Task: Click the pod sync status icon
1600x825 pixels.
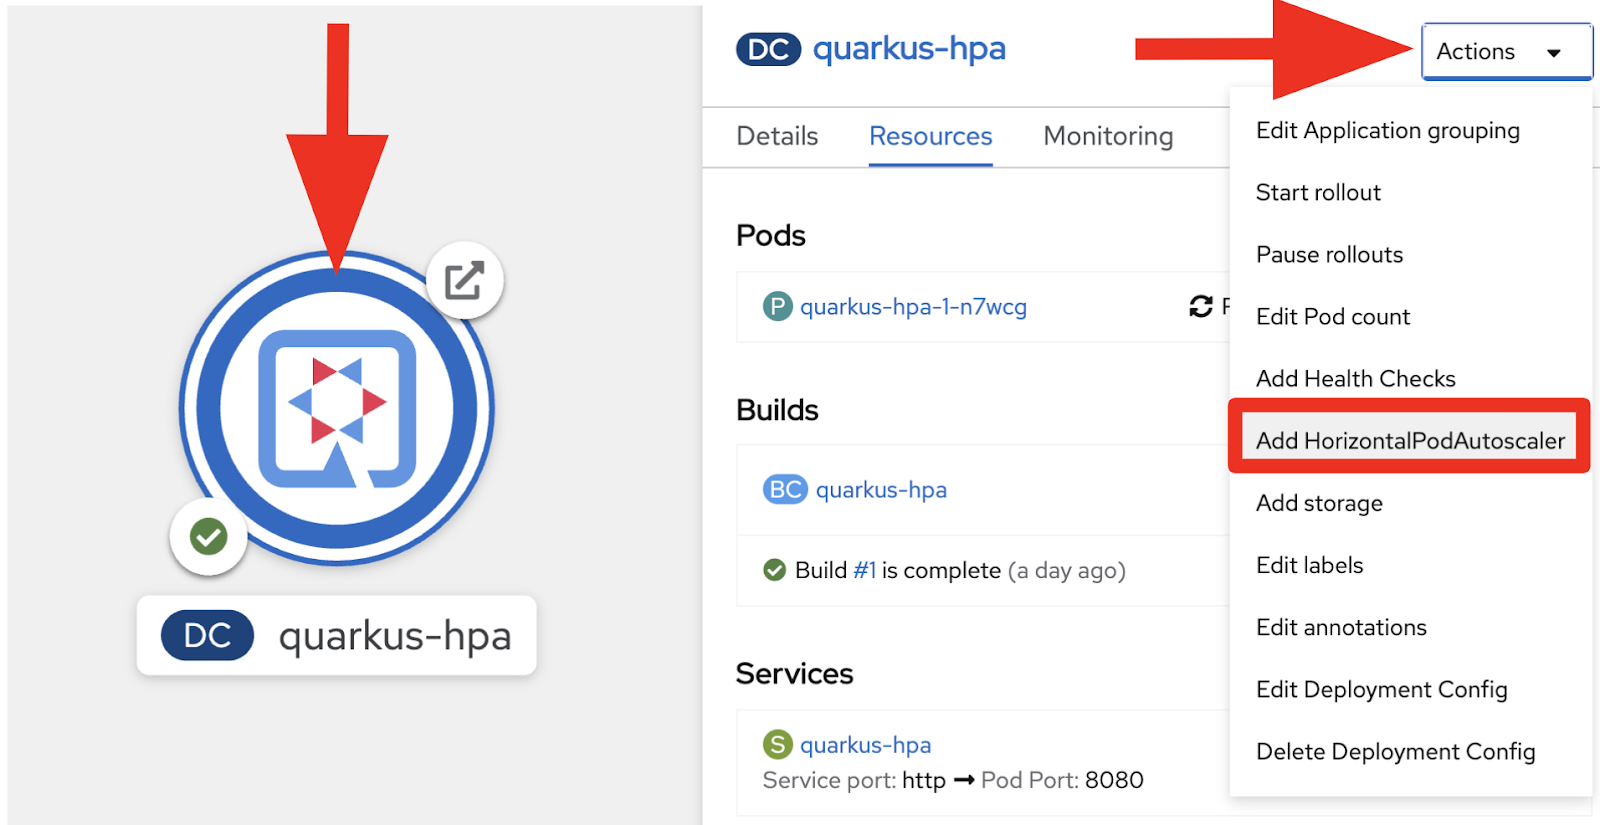Action: 1200,307
